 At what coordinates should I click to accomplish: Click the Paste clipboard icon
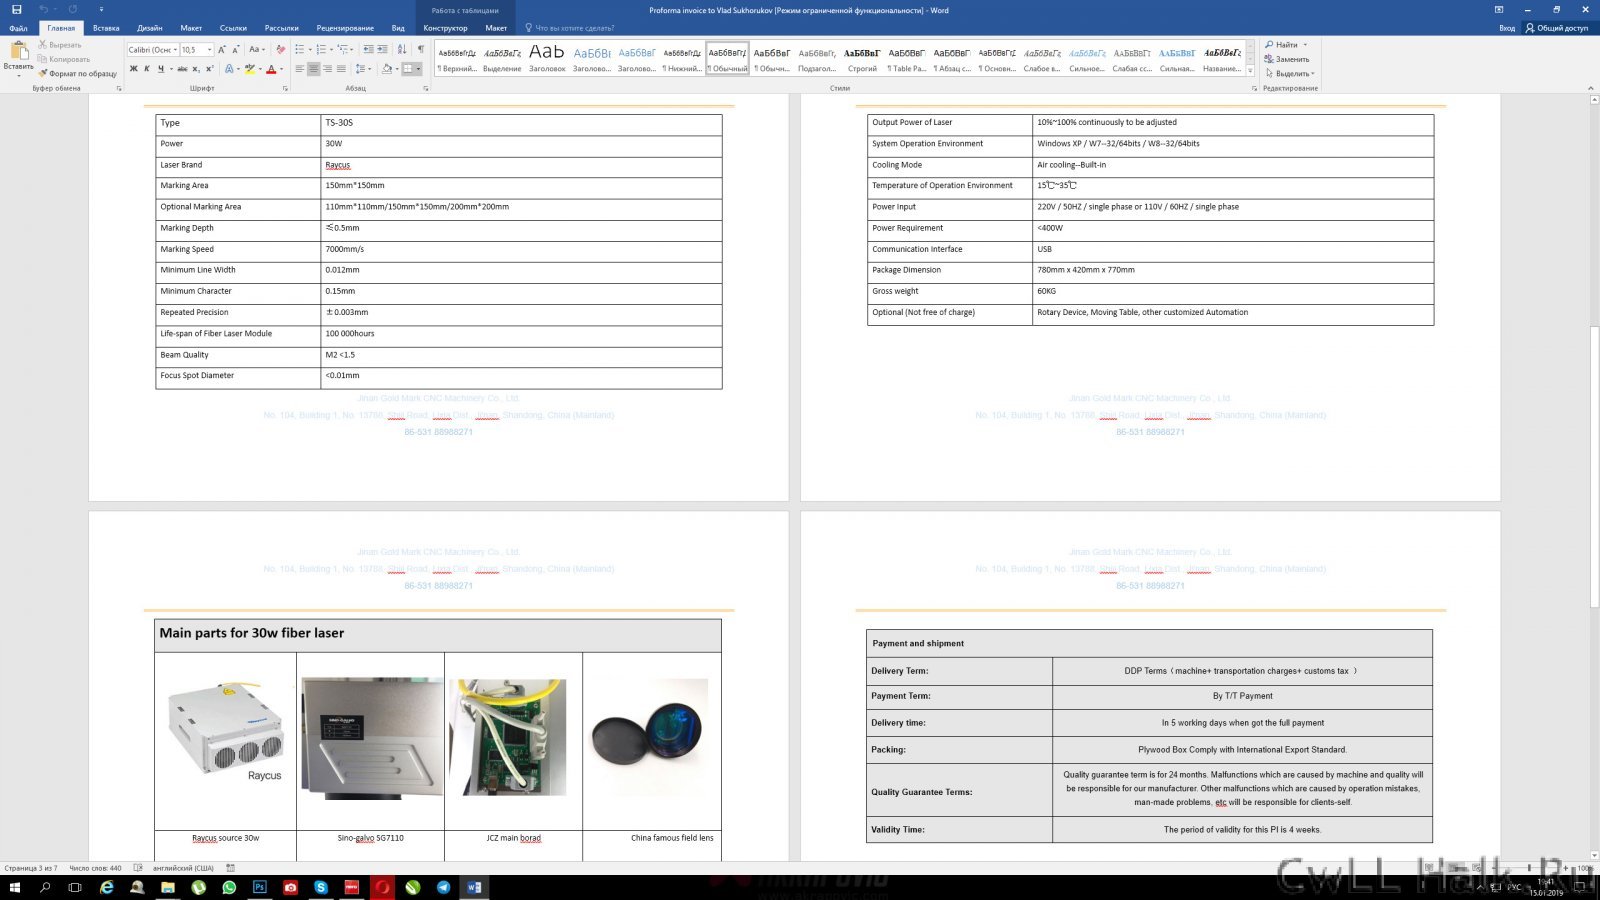pyautogui.click(x=17, y=52)
